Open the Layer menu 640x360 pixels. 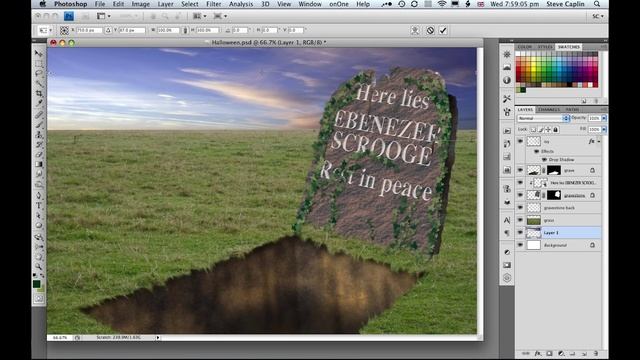(x=165, y=4)
